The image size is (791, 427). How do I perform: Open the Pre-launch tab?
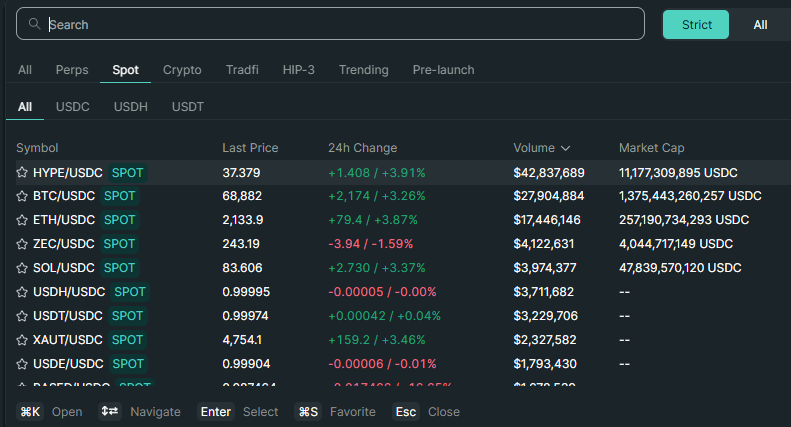443,70
